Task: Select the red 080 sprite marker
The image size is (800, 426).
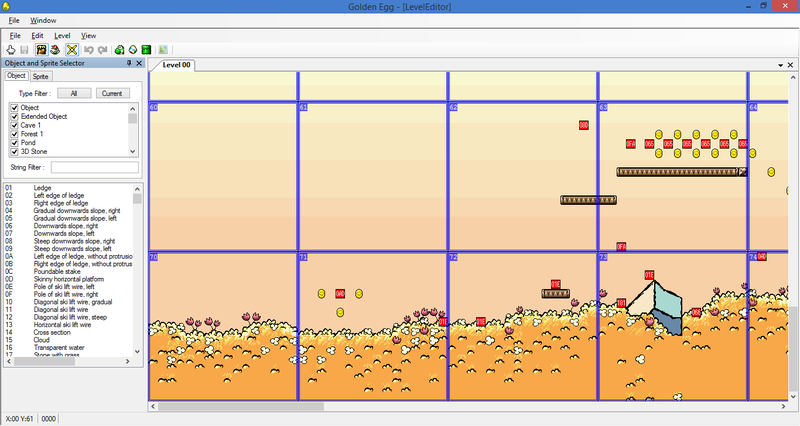Action: click(x=584, y=125)
